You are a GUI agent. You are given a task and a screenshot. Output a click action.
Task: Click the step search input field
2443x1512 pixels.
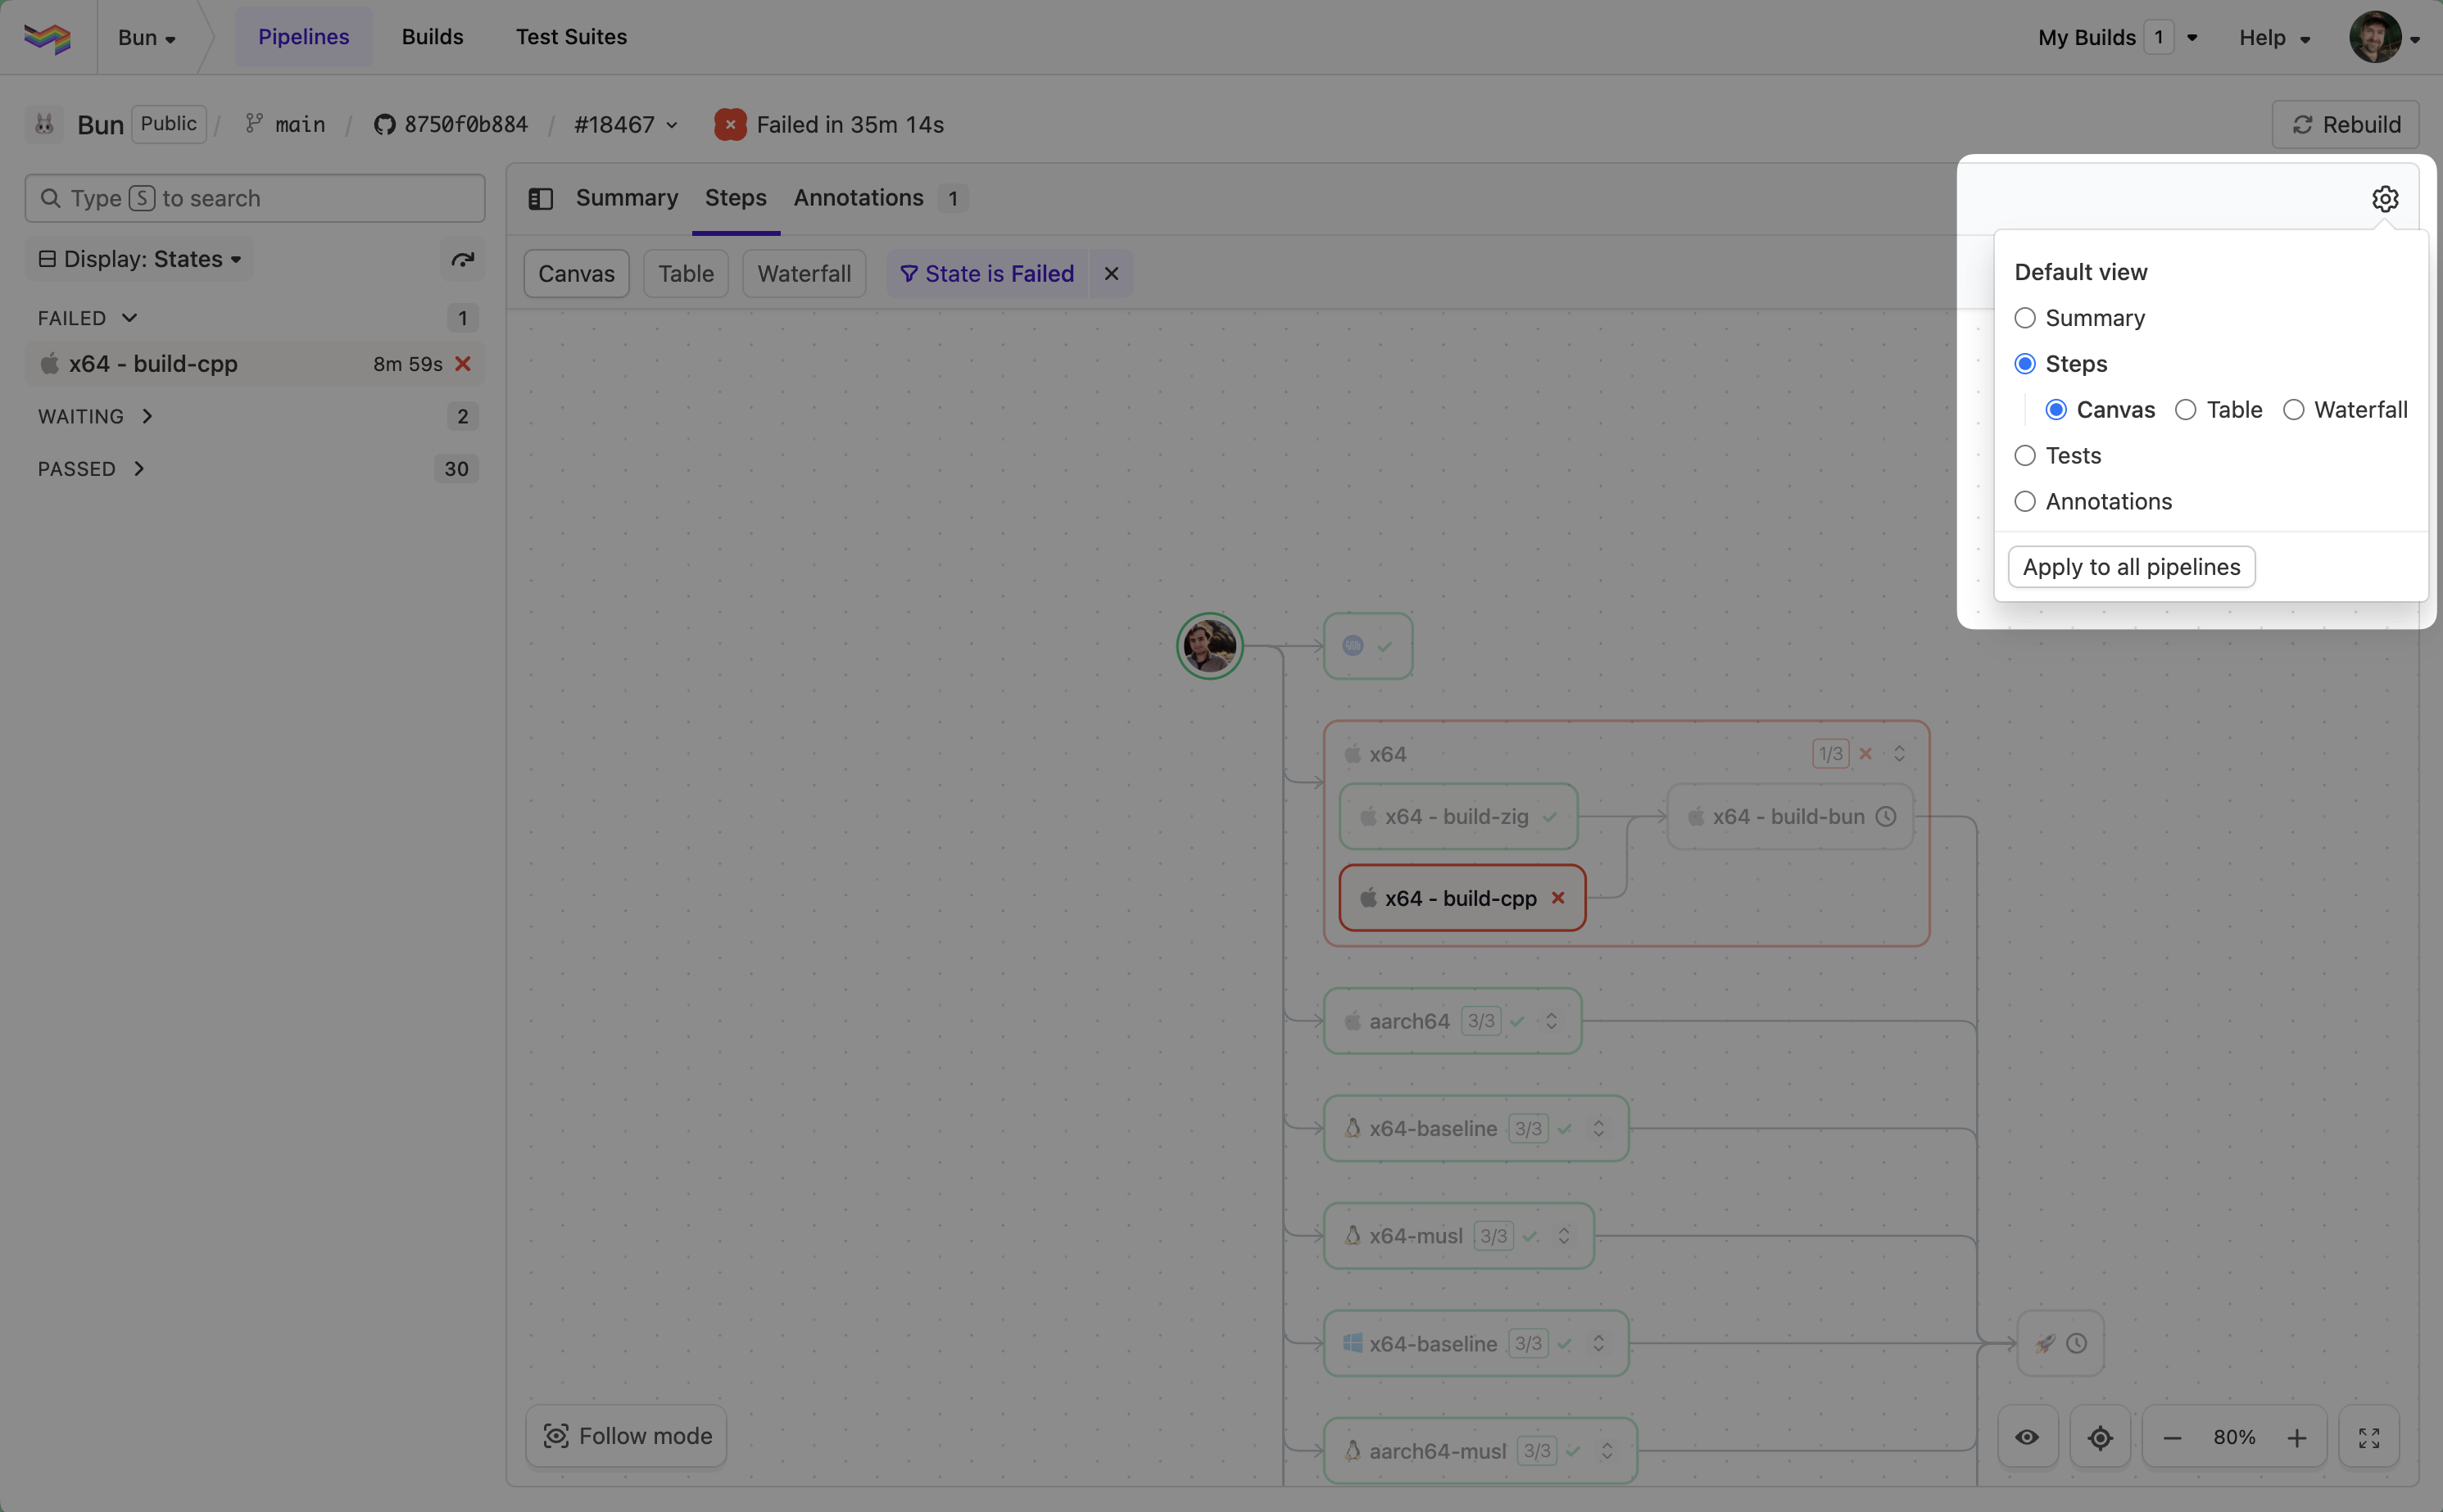(x=255, y=198)
